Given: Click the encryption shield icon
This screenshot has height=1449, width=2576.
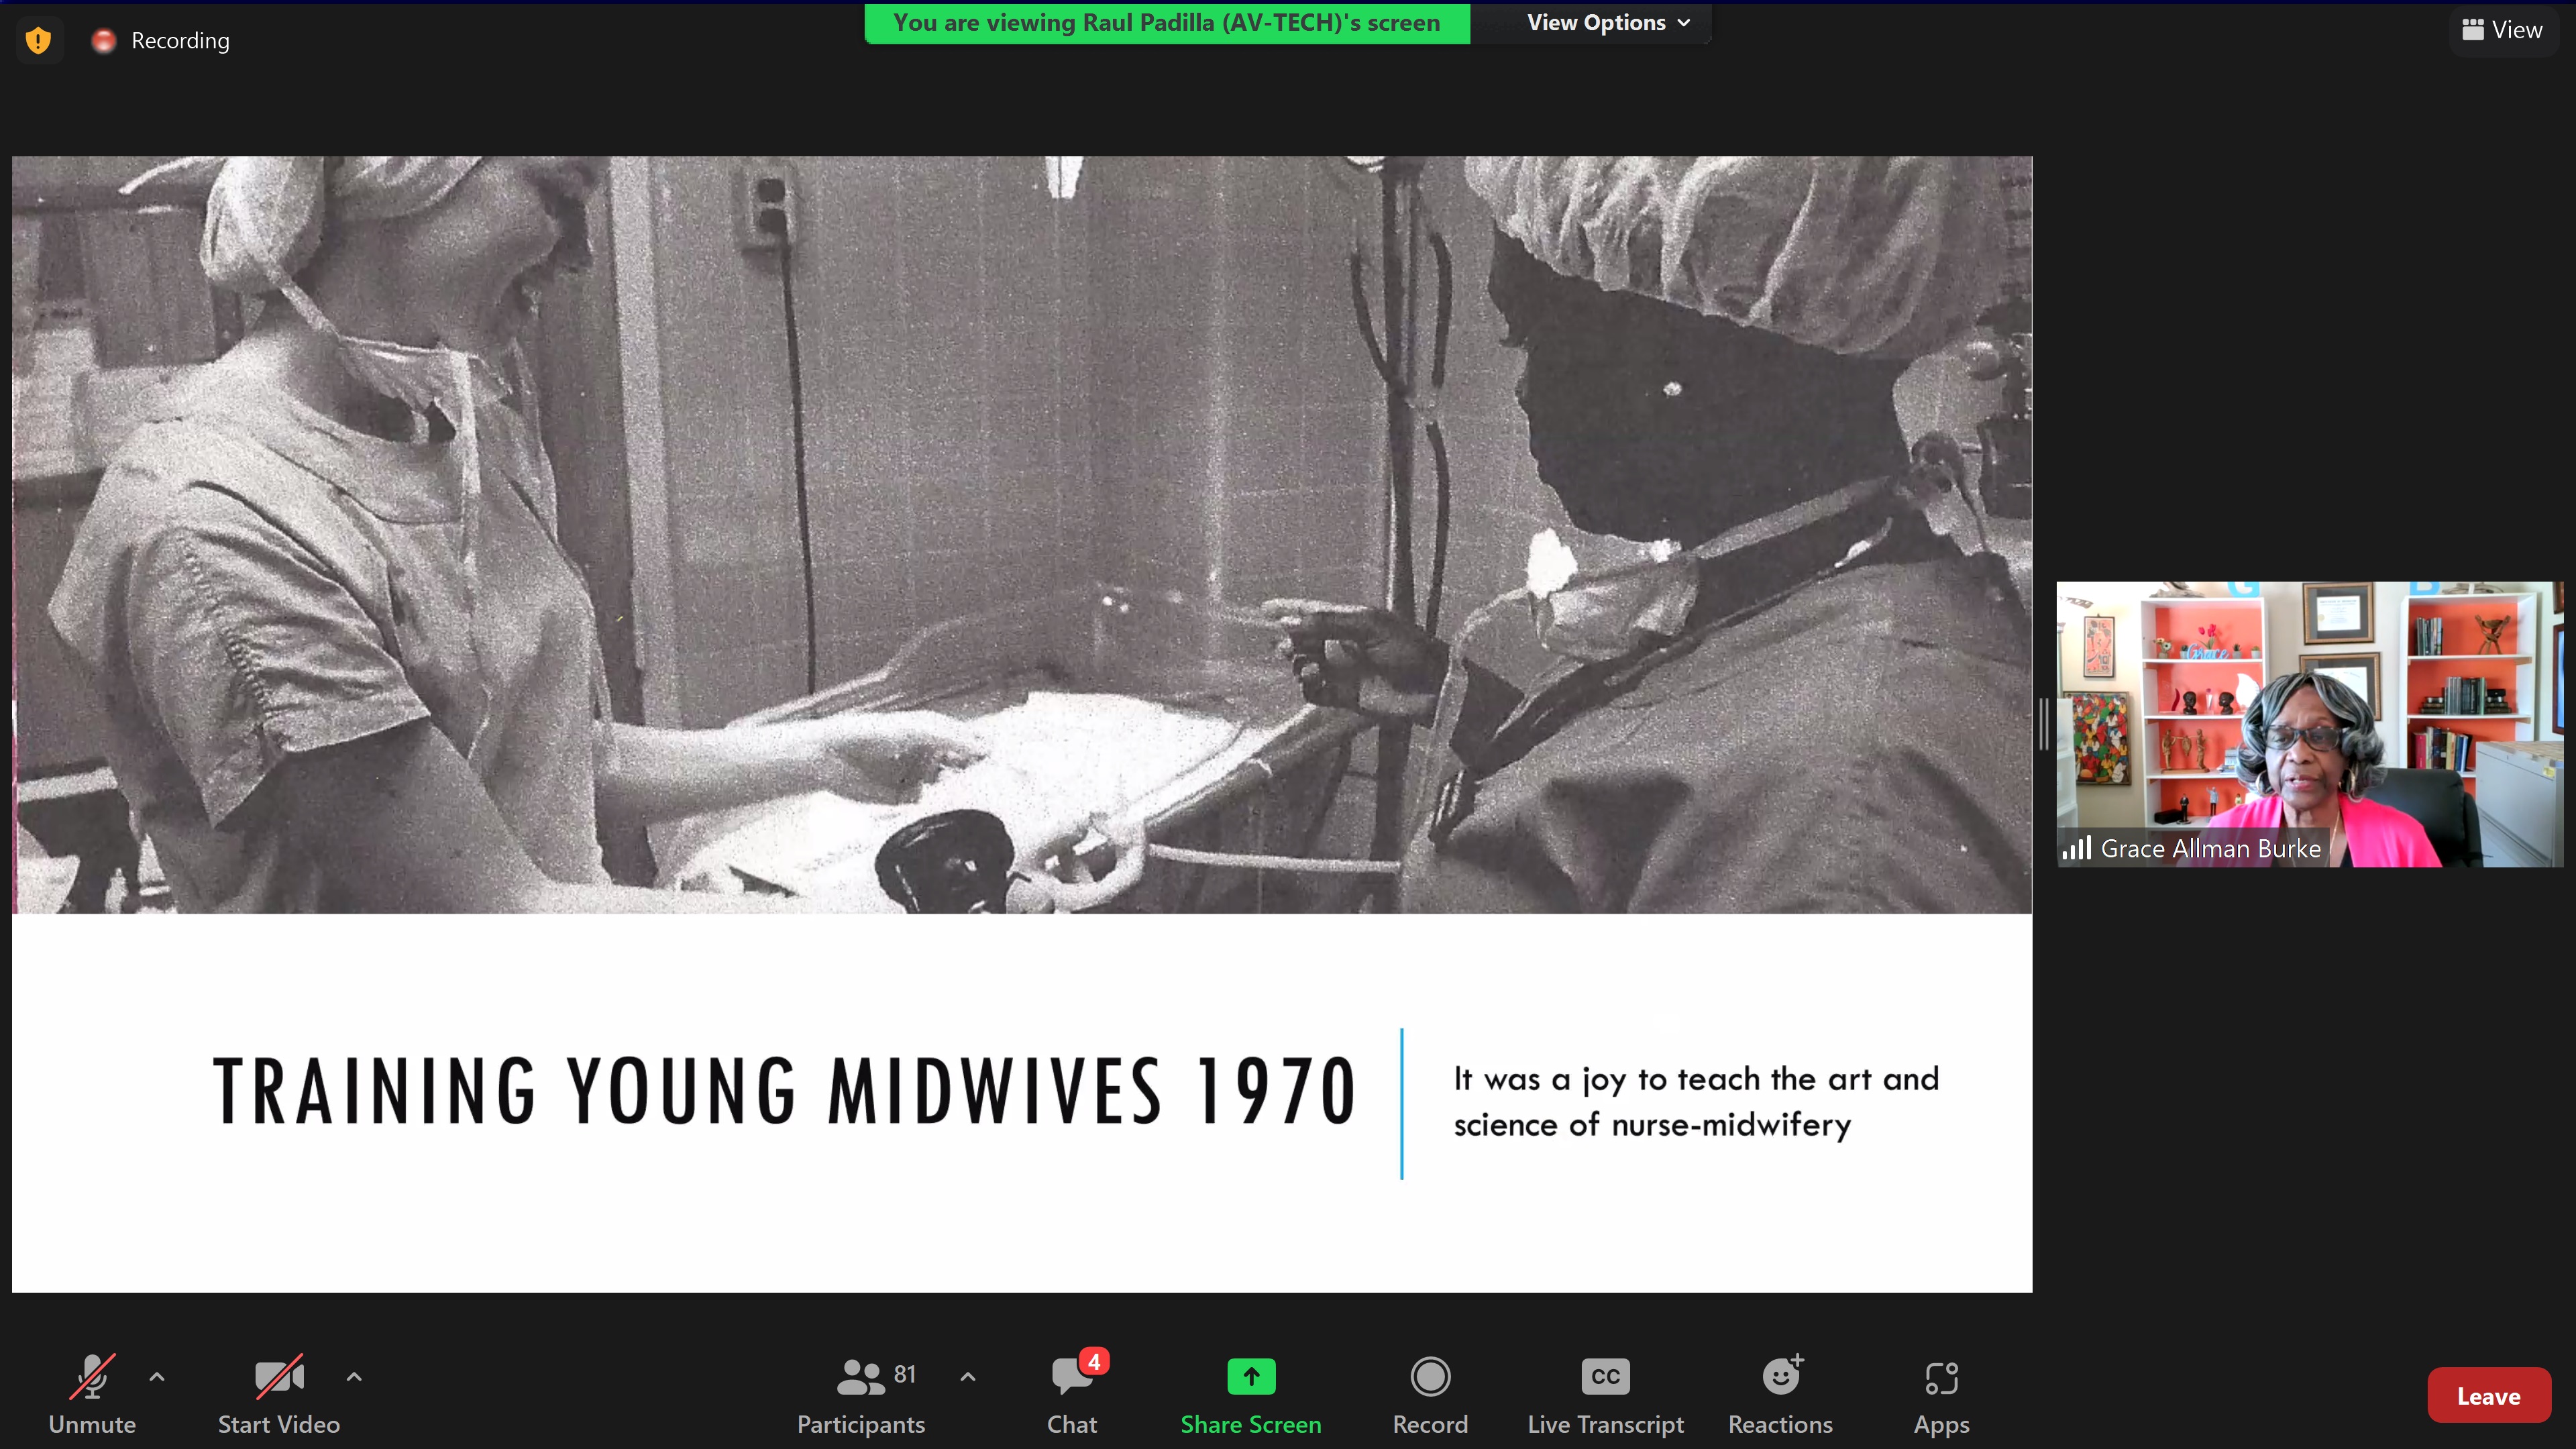Looking at the screenshot, I should coord(38,41).
